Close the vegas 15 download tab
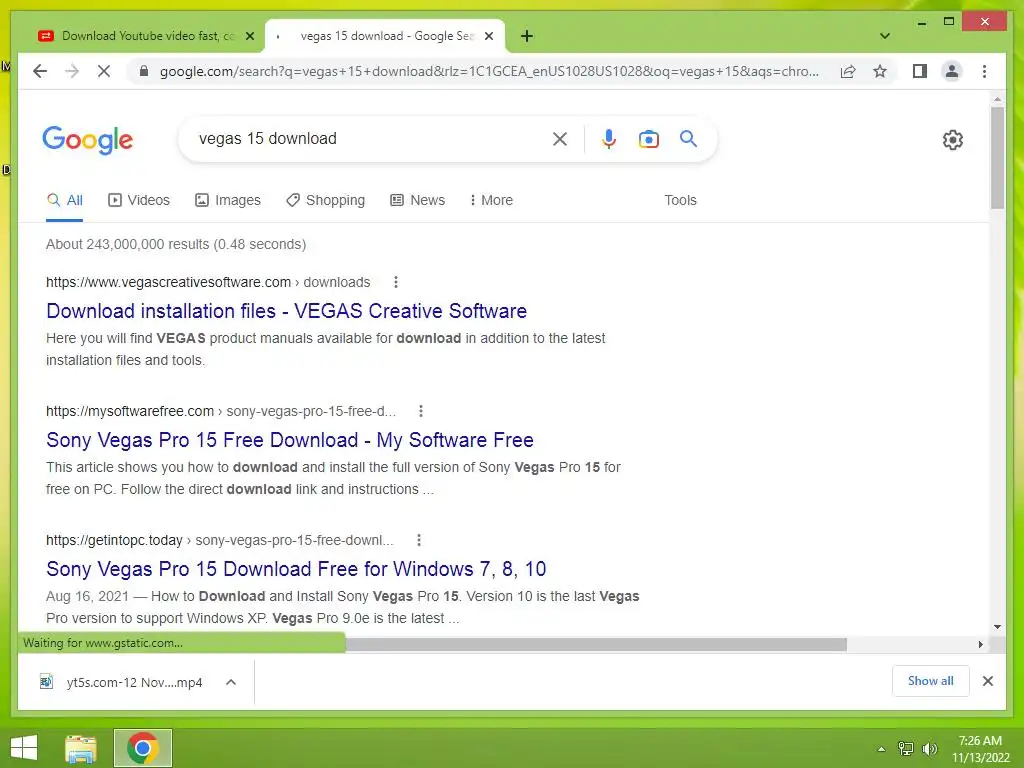This screenshot has width=1024, height=768. [x=489, y=36]
